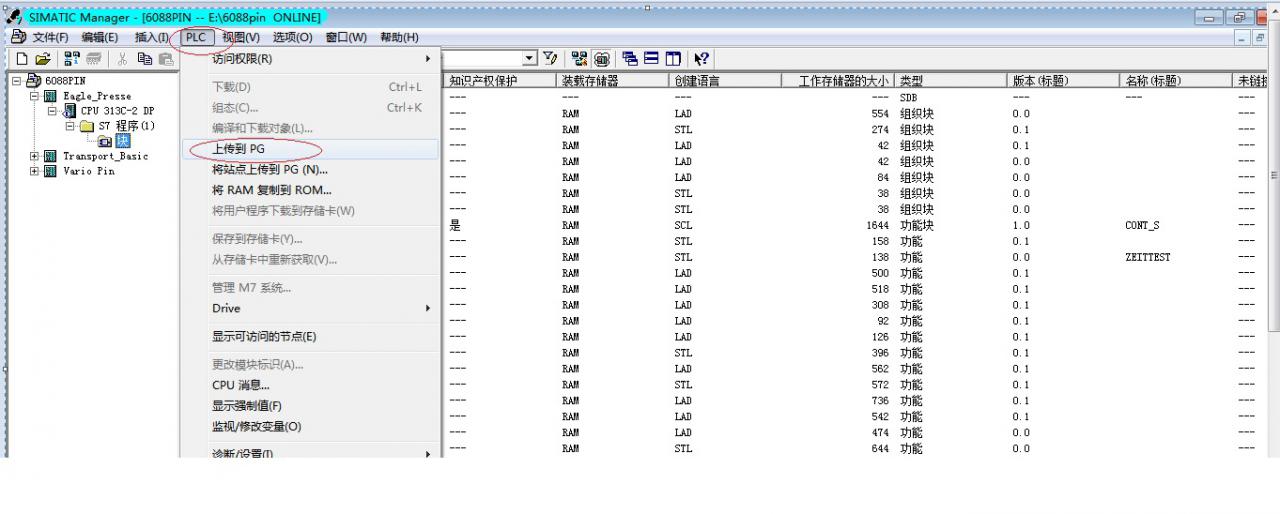The height and width of the screenshot is (514, 1280).
Task: Expand the Vario Pin station node
Action: click(x=36, y=171)
